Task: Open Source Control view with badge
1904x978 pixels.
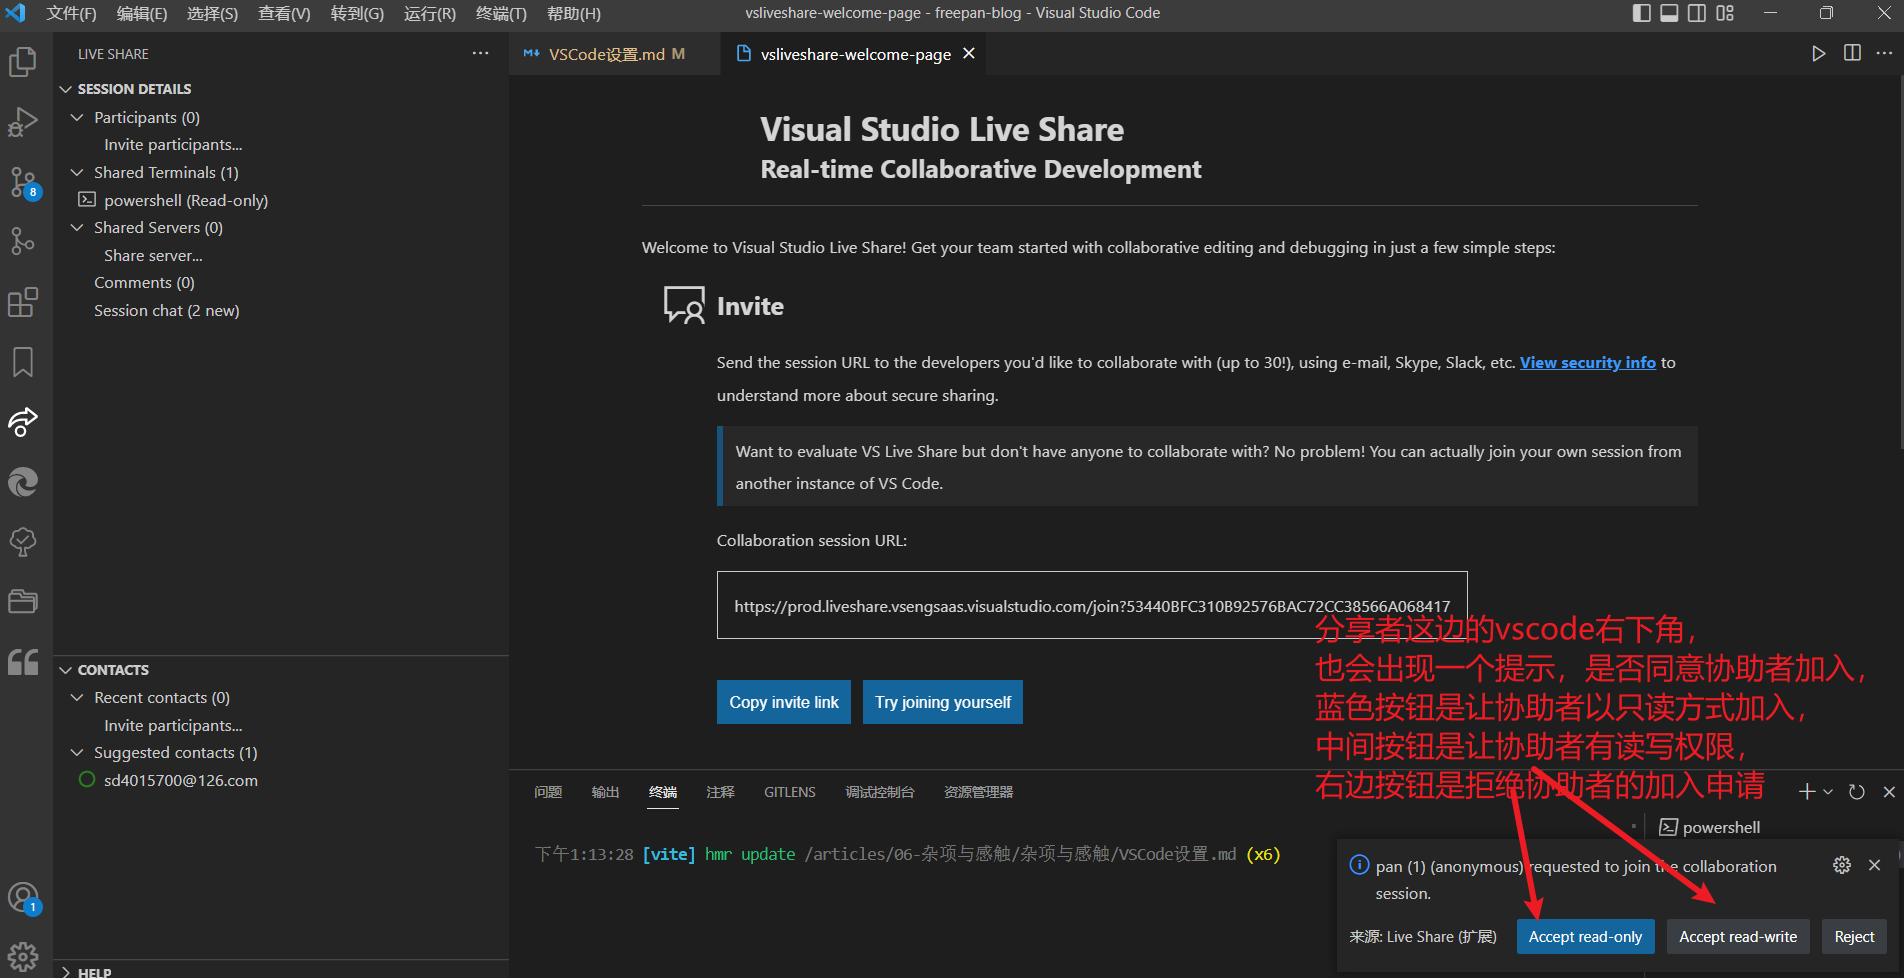Action: [22, 182]
